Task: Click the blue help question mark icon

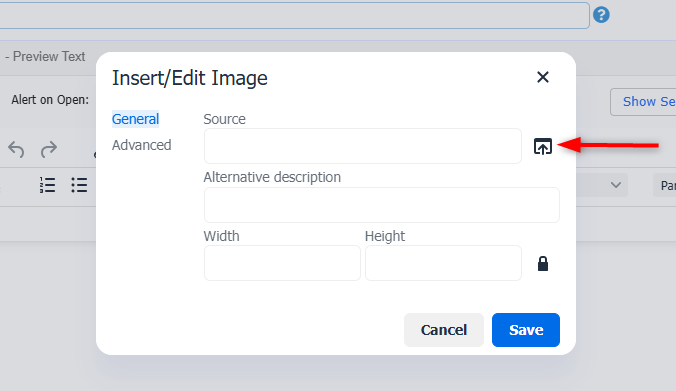Action: click(601, 15)
